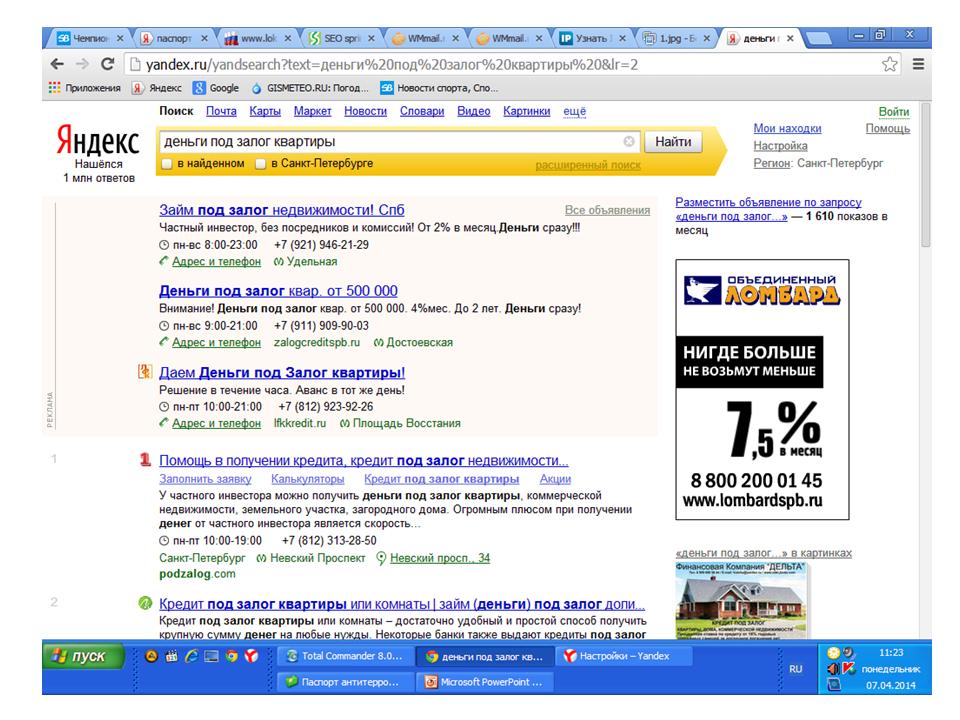Open ad 'Деньги под залог квар. от 500 000'
960x720 pixels.
point(279,291)
